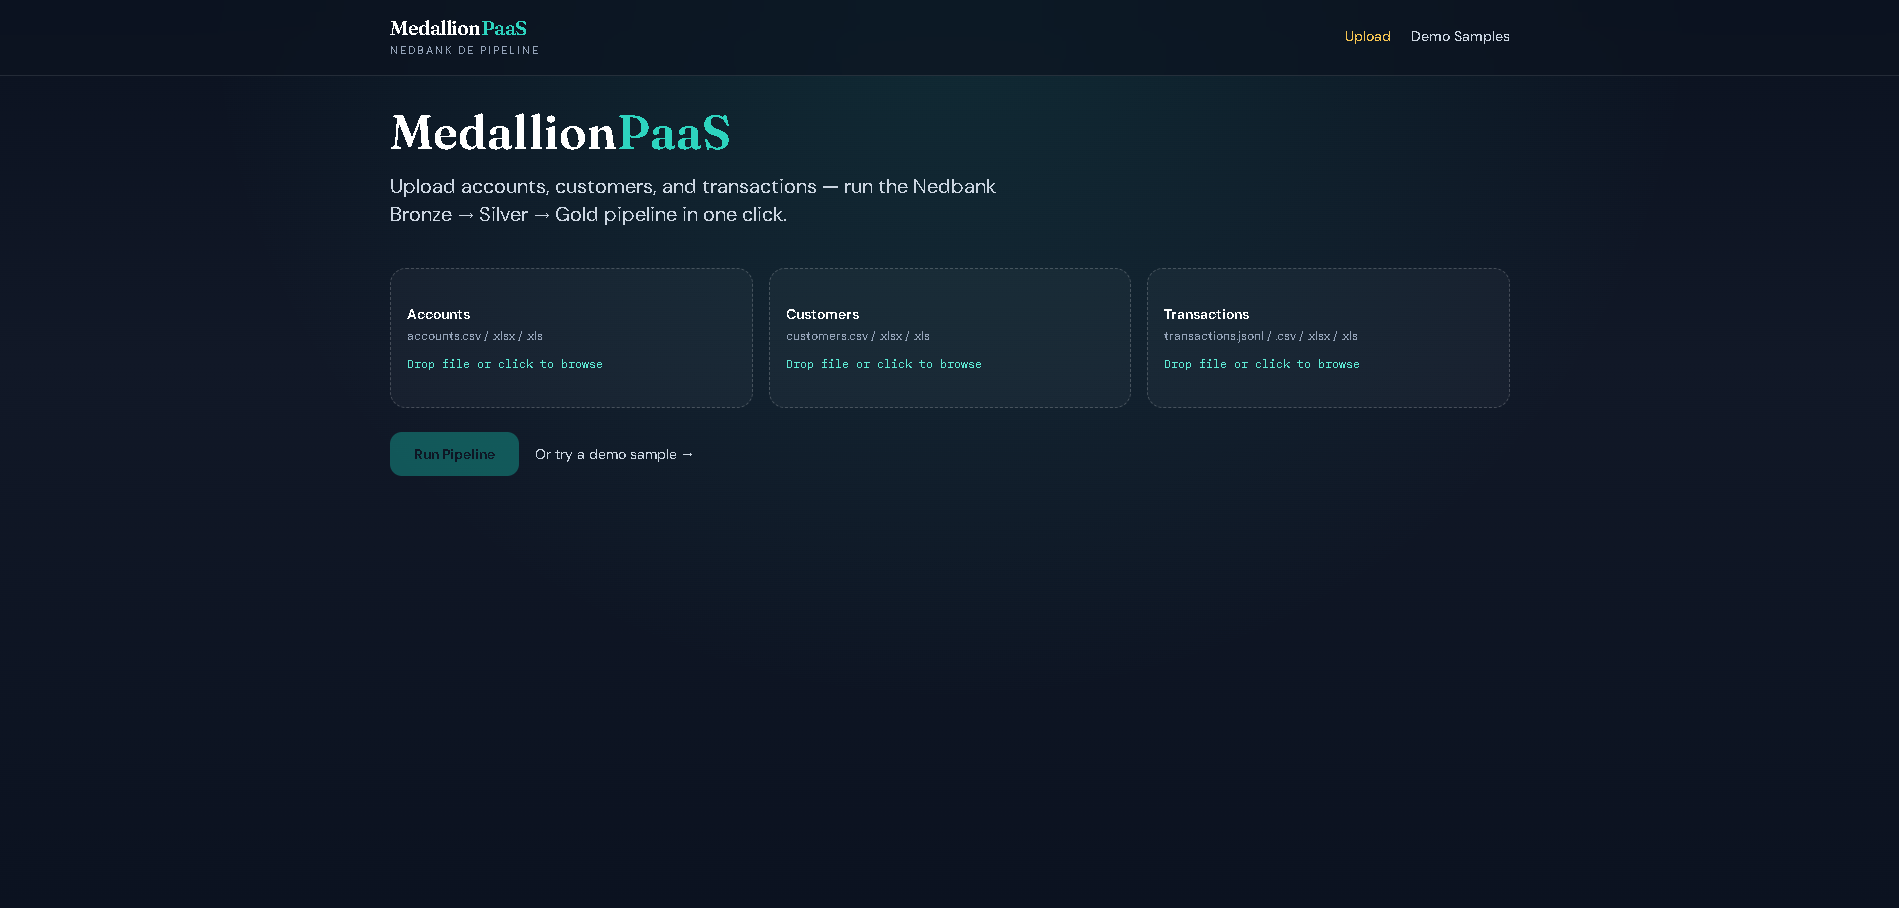Click the MedallionPaaS header logo
Viewport: 1899px width, 908px height.
(458, 28)
